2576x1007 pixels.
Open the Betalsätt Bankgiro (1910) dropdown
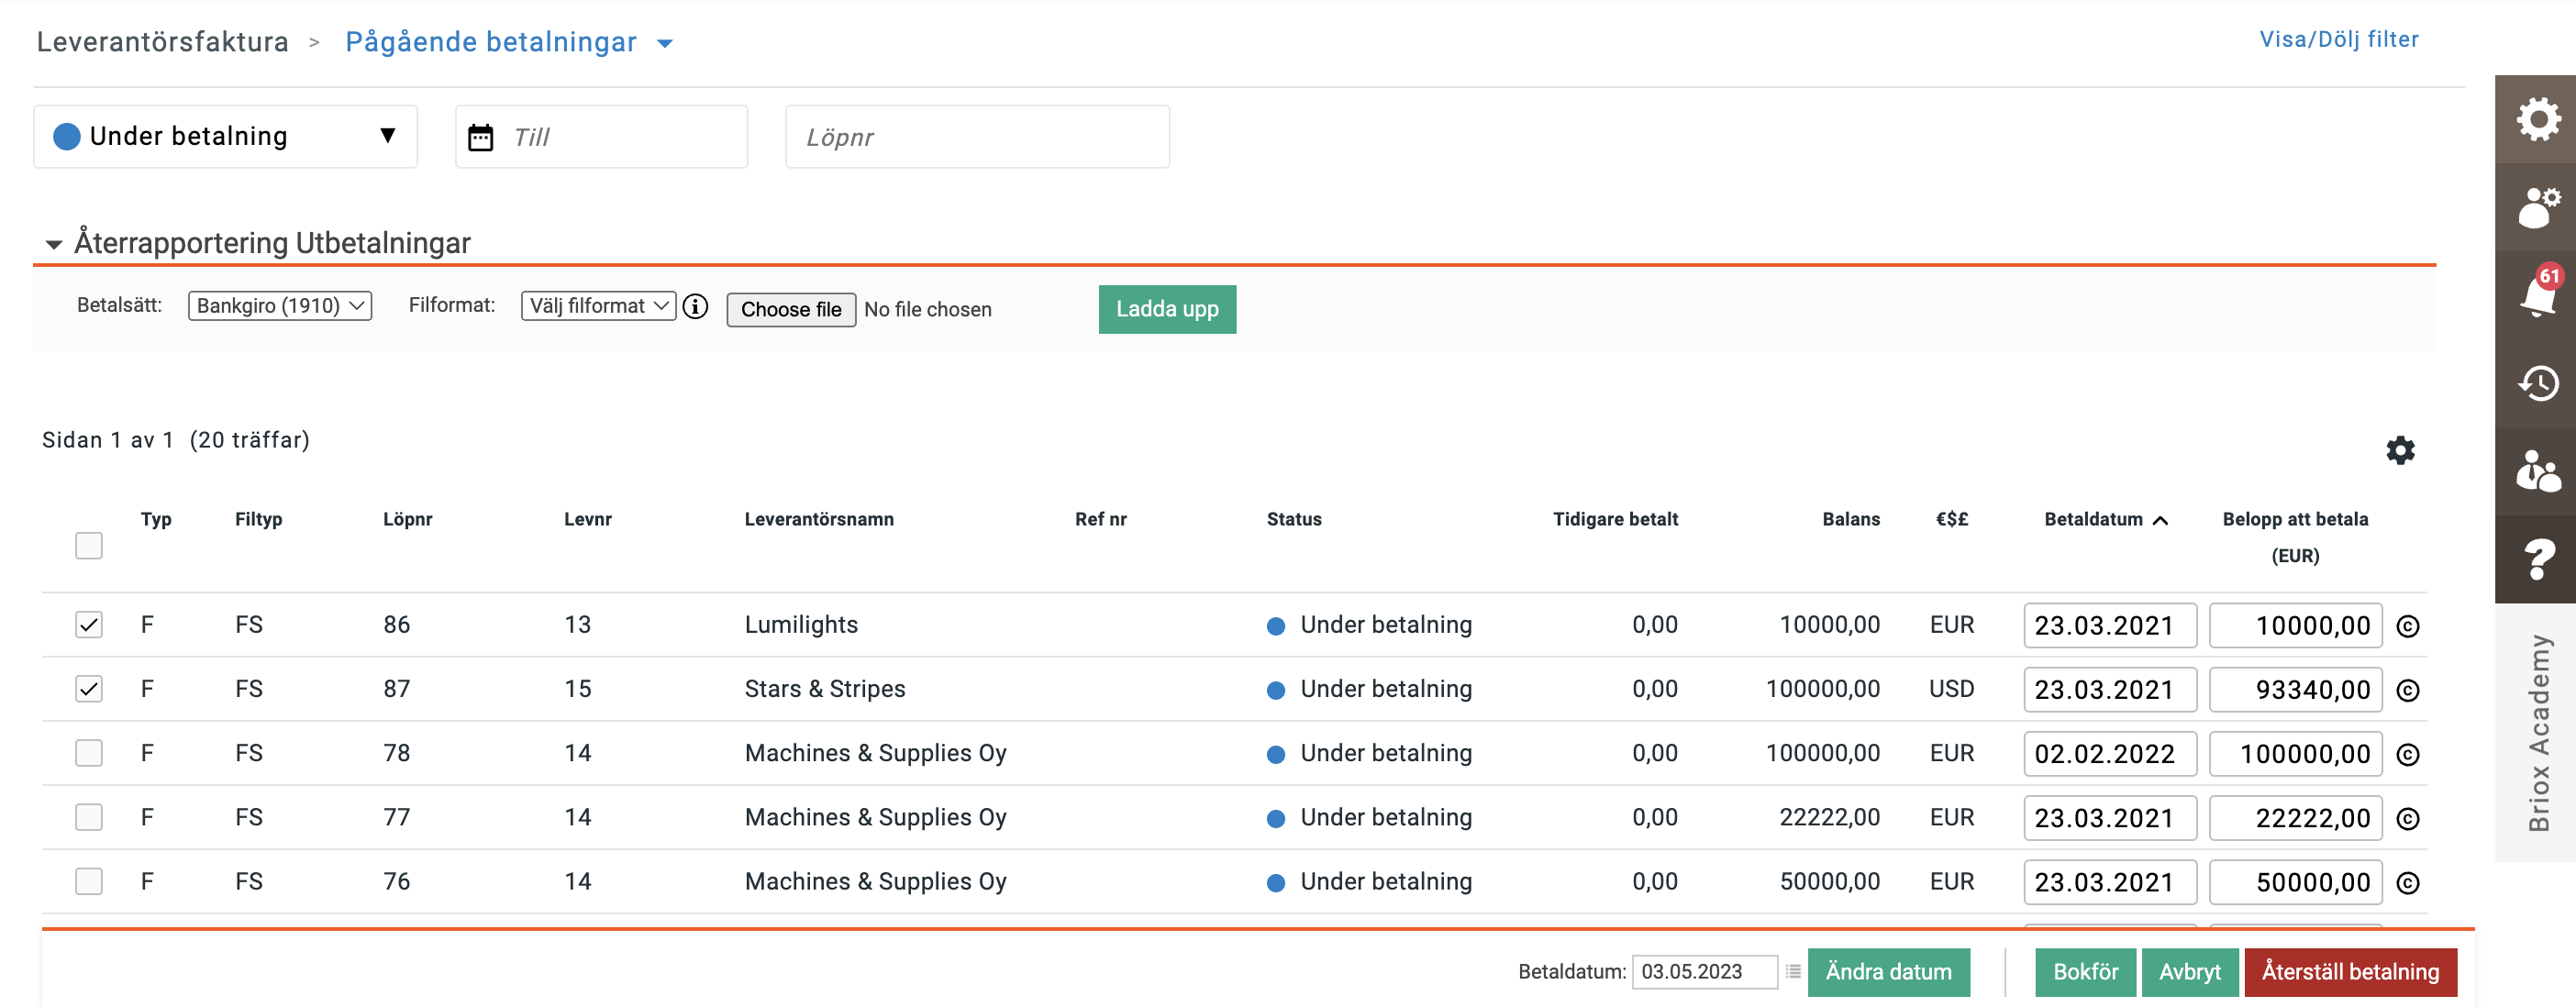coord(280,306)
